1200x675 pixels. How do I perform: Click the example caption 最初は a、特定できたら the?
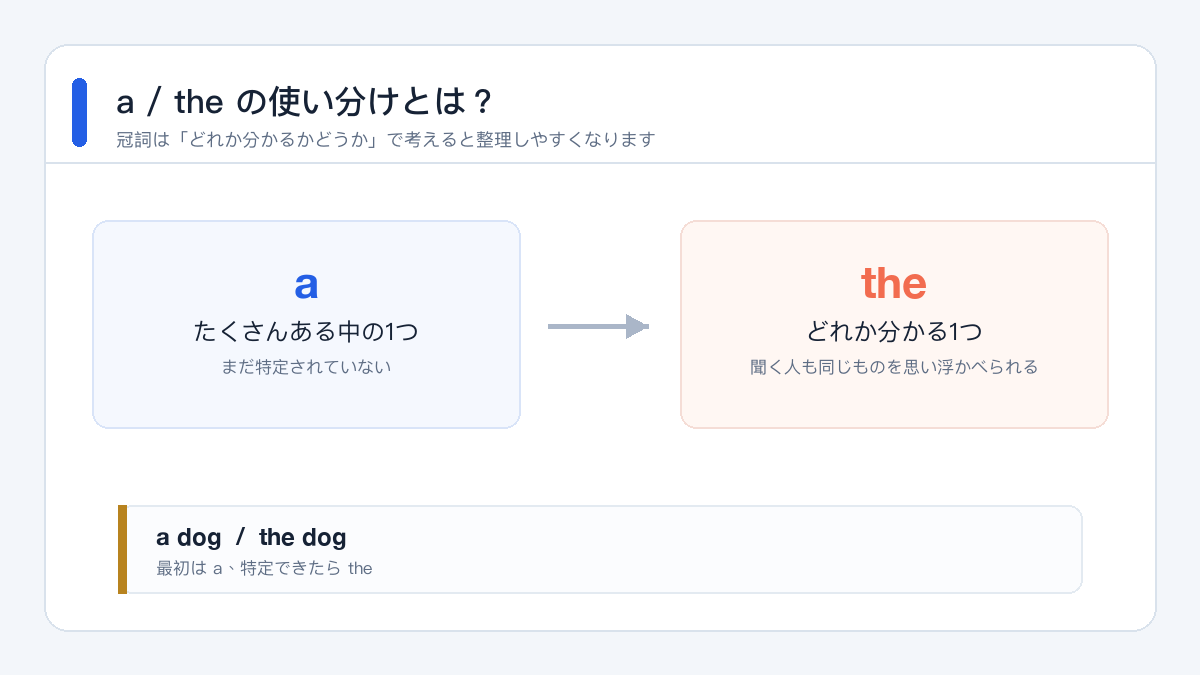(264, 569)
